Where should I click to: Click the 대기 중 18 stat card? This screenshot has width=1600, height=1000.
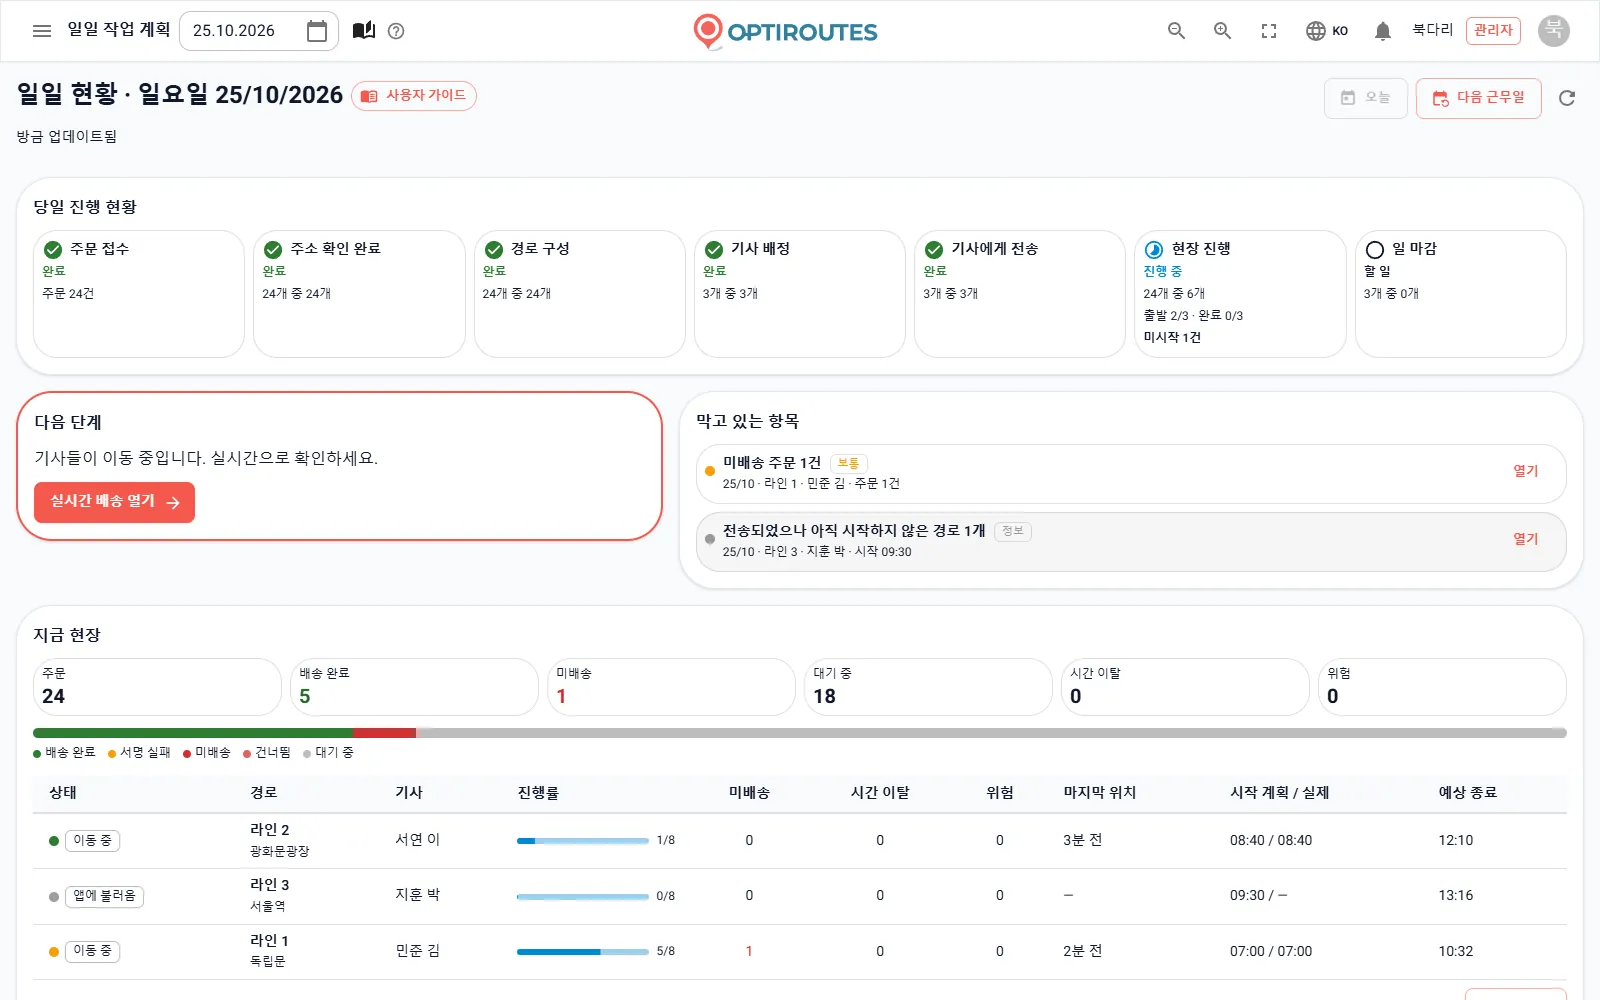click(x=928, y=687)
